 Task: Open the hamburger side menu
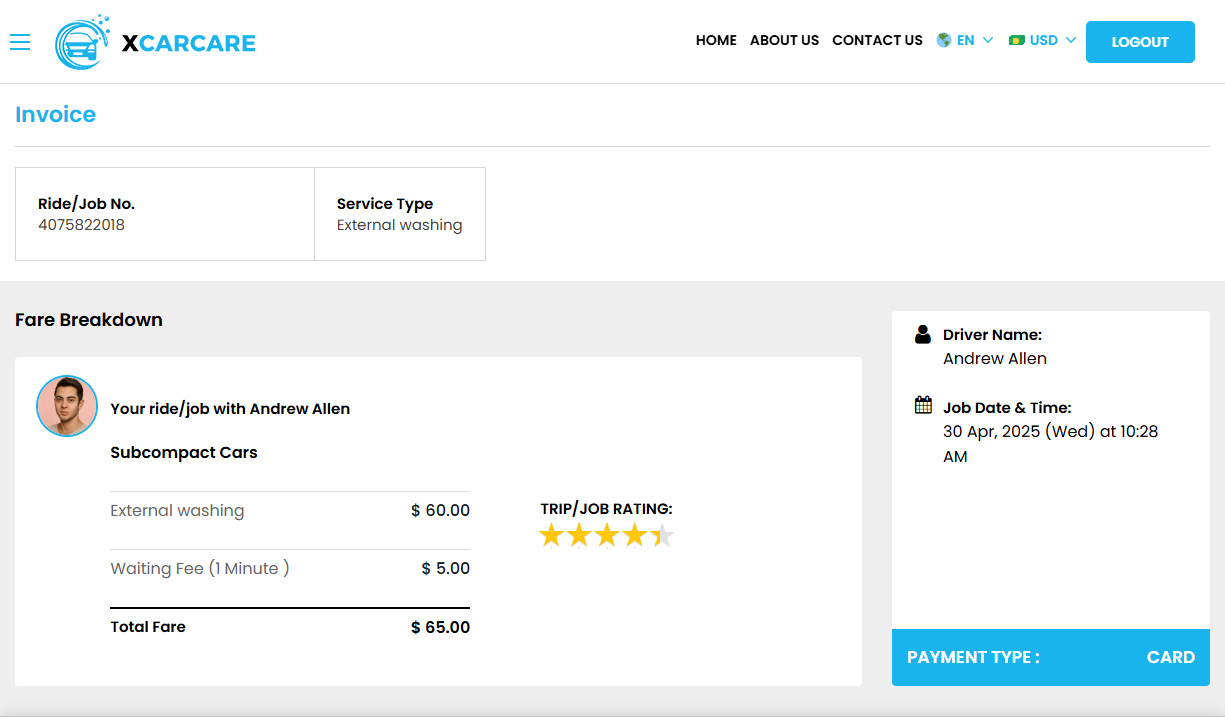click(x=20, y=42)
